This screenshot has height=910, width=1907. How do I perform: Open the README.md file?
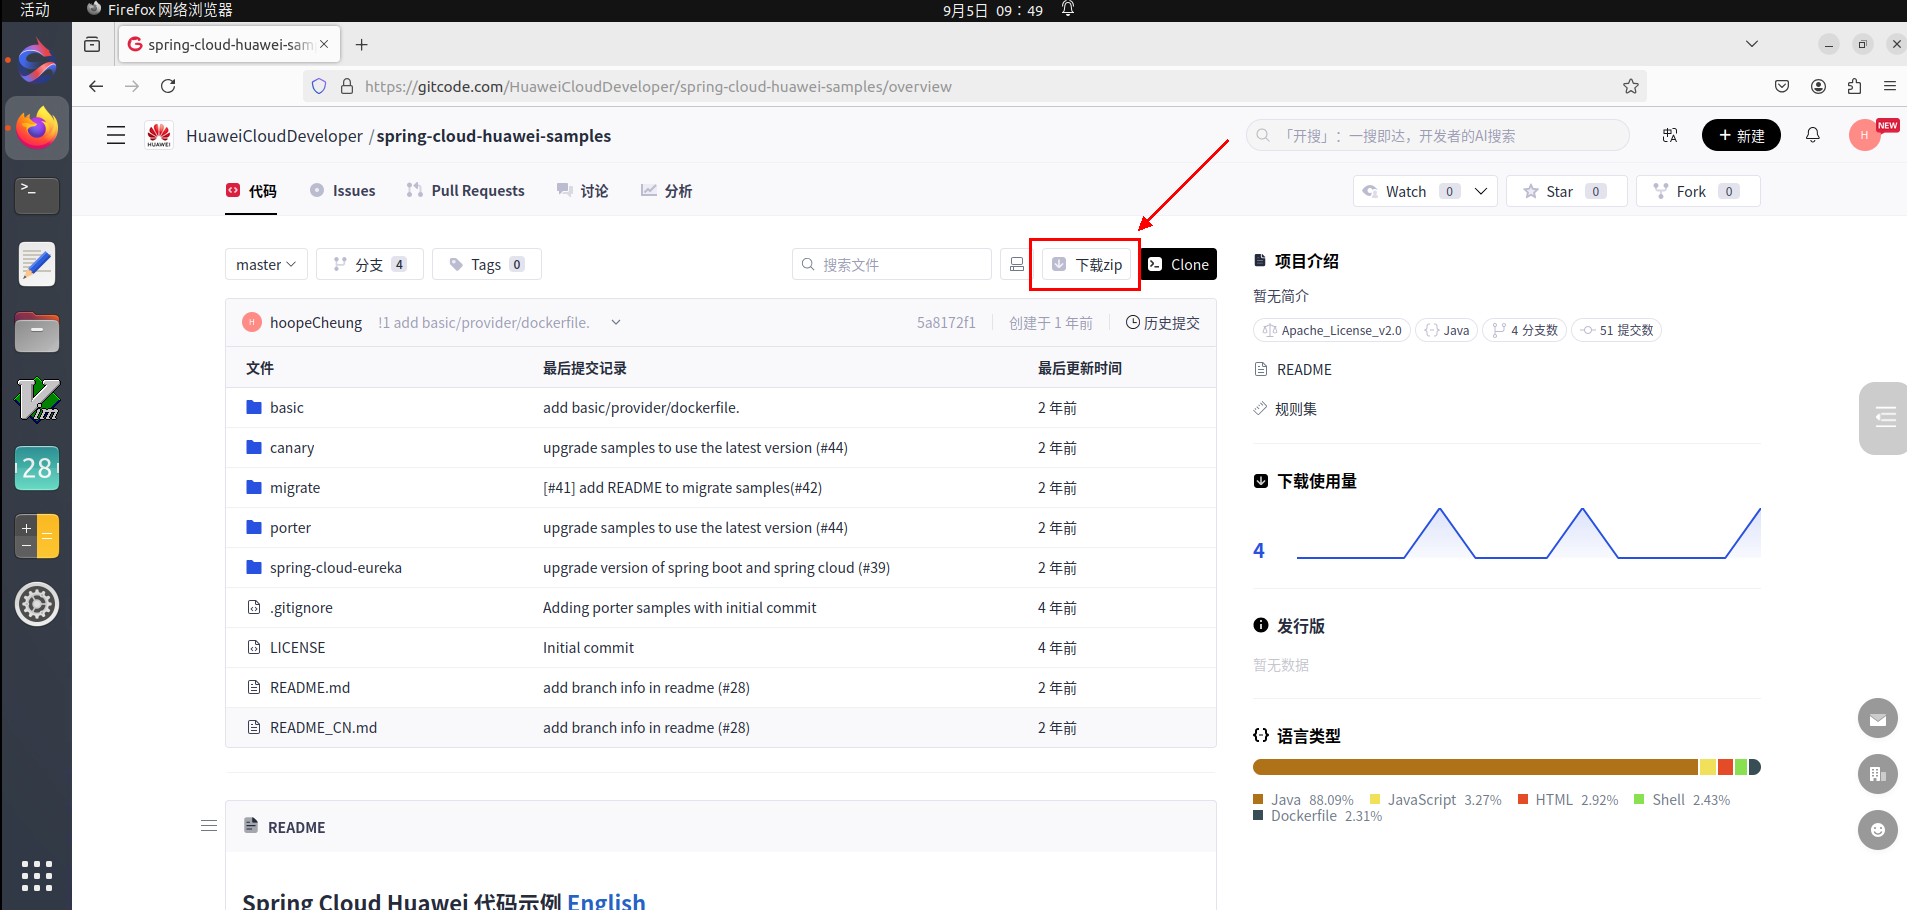(x=310, y=687)
